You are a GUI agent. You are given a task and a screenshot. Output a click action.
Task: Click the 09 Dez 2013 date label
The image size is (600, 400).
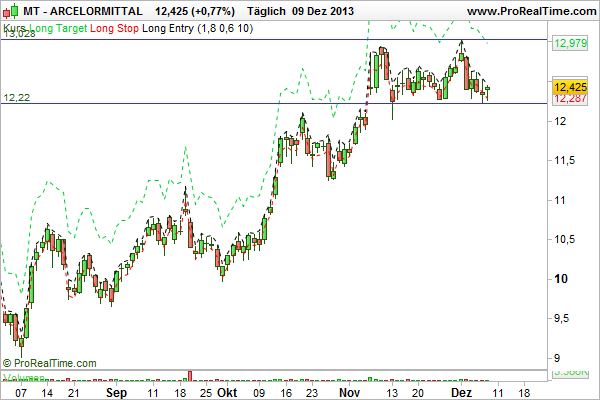[323, 11]
